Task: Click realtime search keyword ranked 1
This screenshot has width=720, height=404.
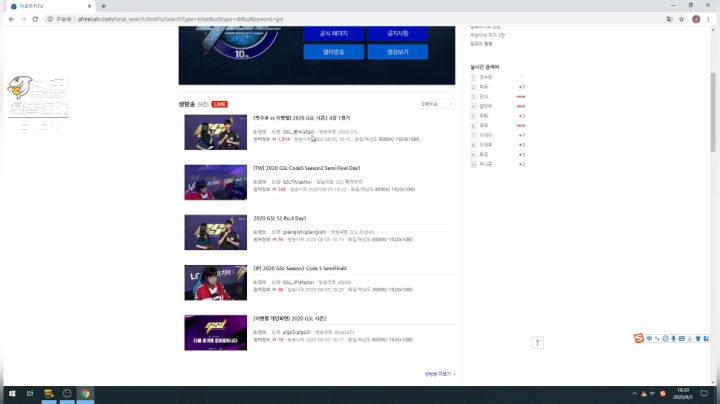Action: click(485, 77)
